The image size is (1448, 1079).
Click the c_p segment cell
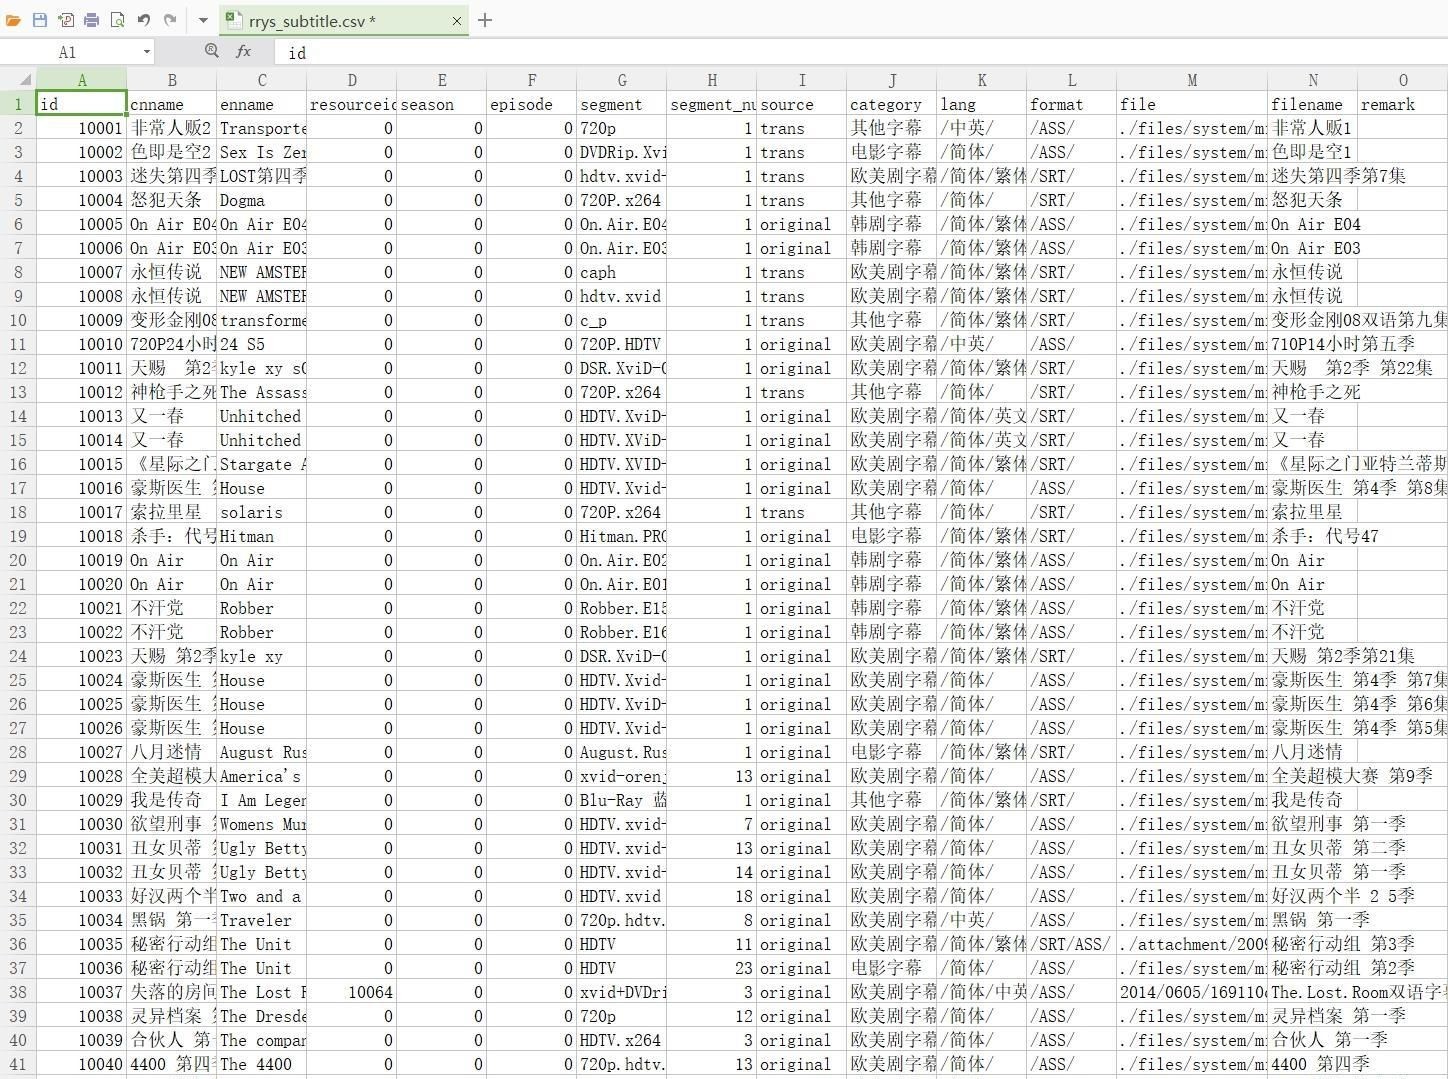(x=622, y=320)
